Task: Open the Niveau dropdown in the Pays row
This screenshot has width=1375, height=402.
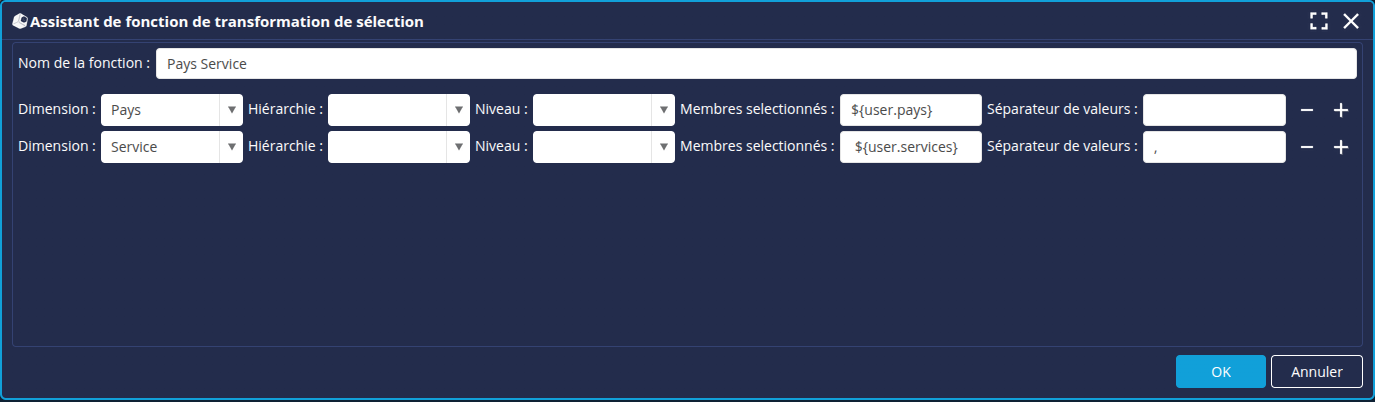Action: (x=663, y=110)
